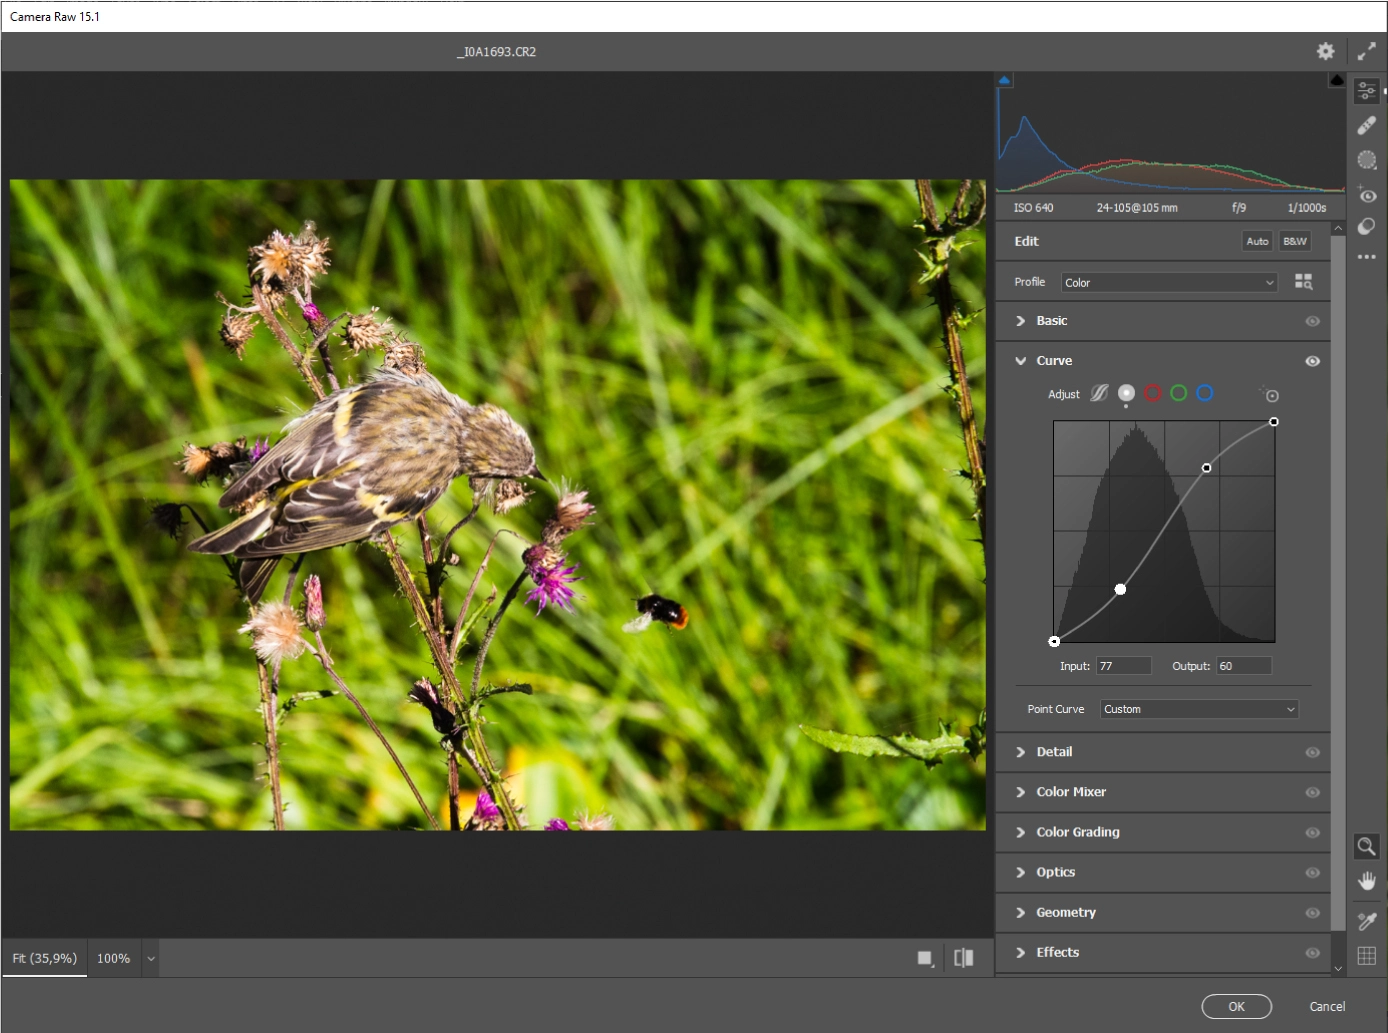Click the curve Input value field
This screenshot has width=1388, height=1033.
[1124, 666]
